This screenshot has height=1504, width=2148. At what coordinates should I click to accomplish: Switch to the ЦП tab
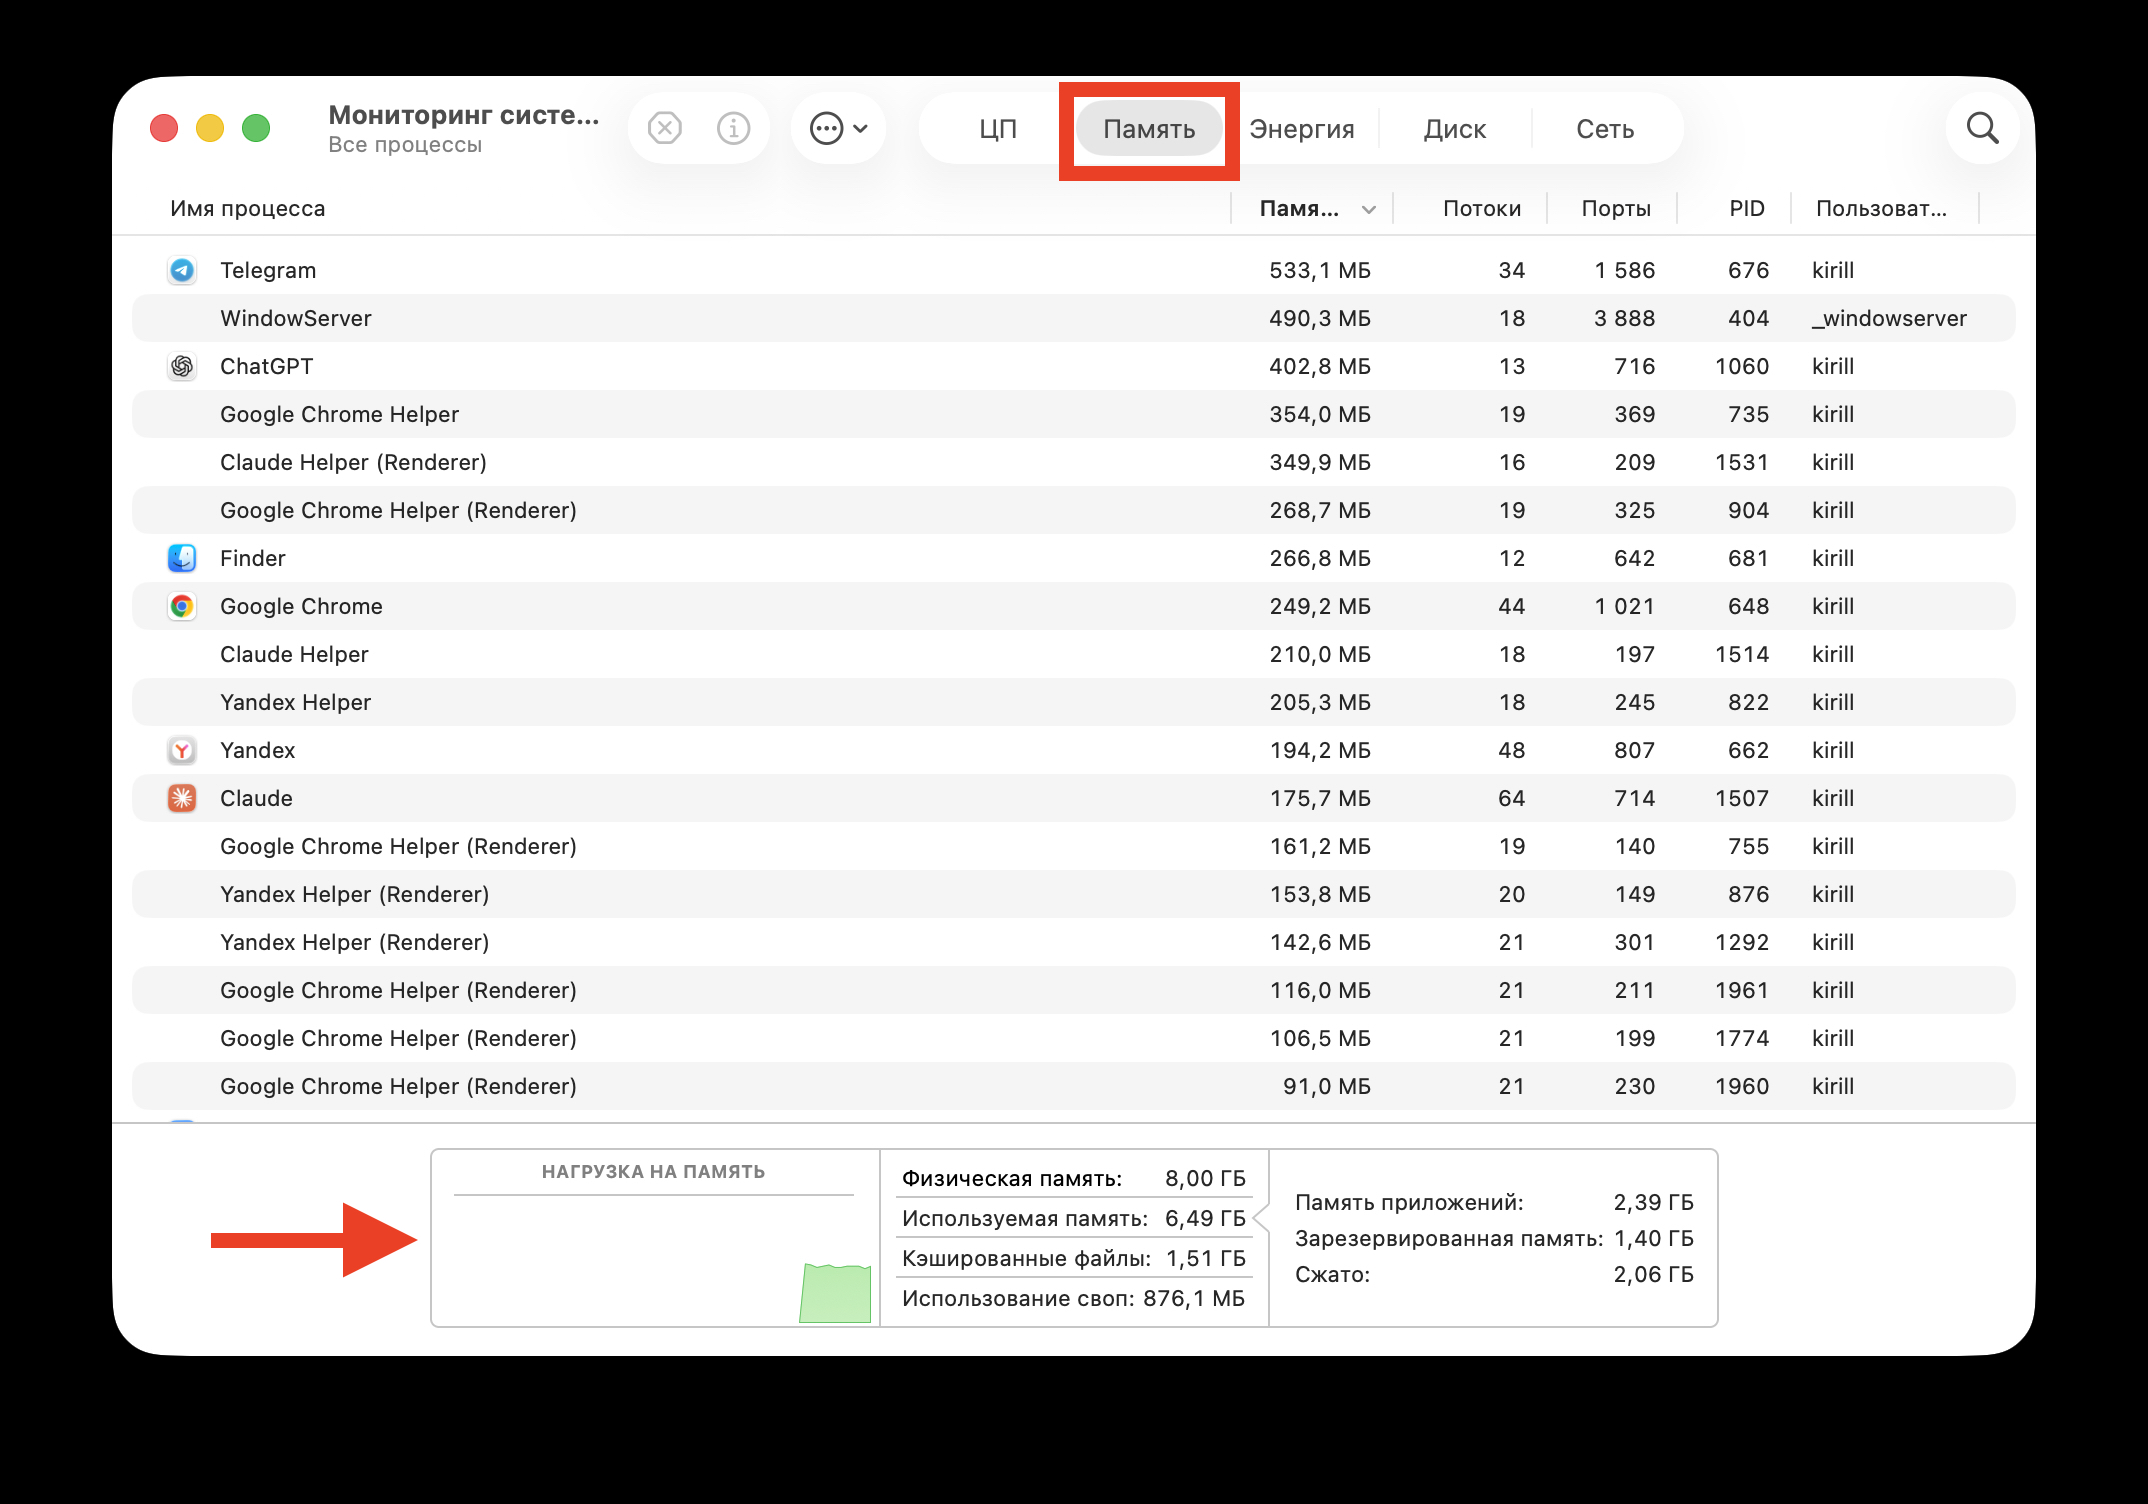(x=997, y=128)
